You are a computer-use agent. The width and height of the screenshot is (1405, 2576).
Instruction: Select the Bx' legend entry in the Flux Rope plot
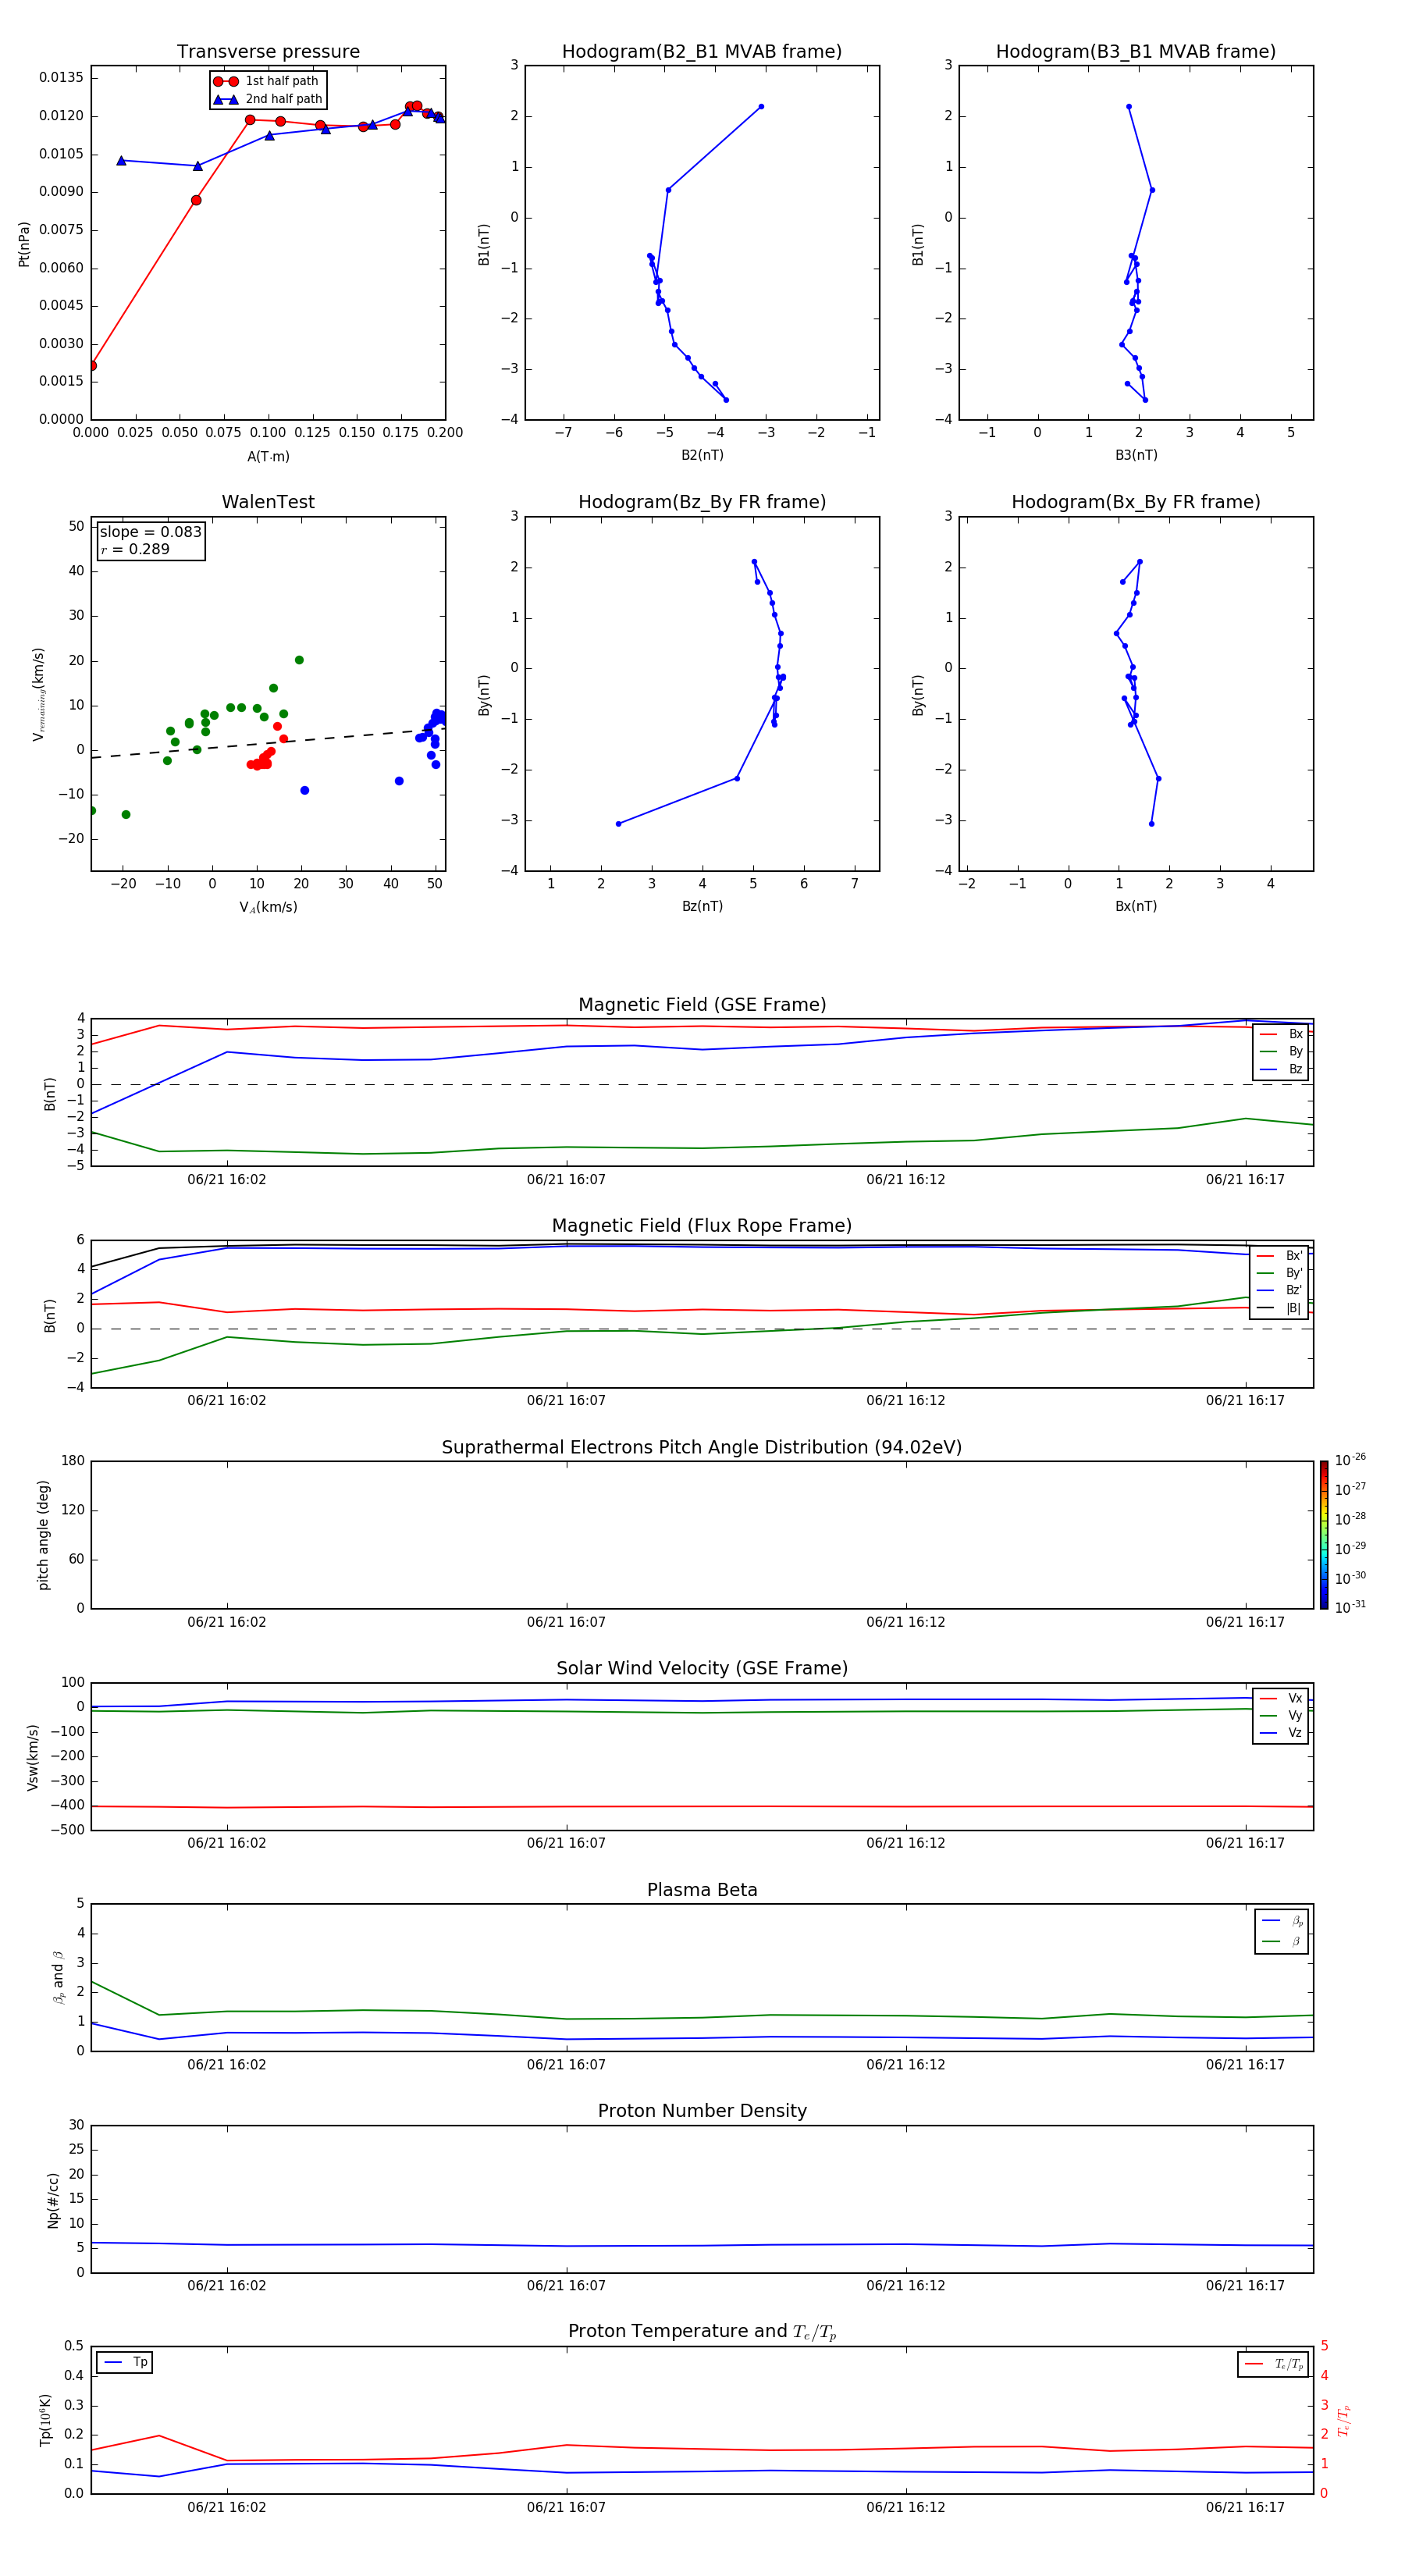(1279, 1256)
